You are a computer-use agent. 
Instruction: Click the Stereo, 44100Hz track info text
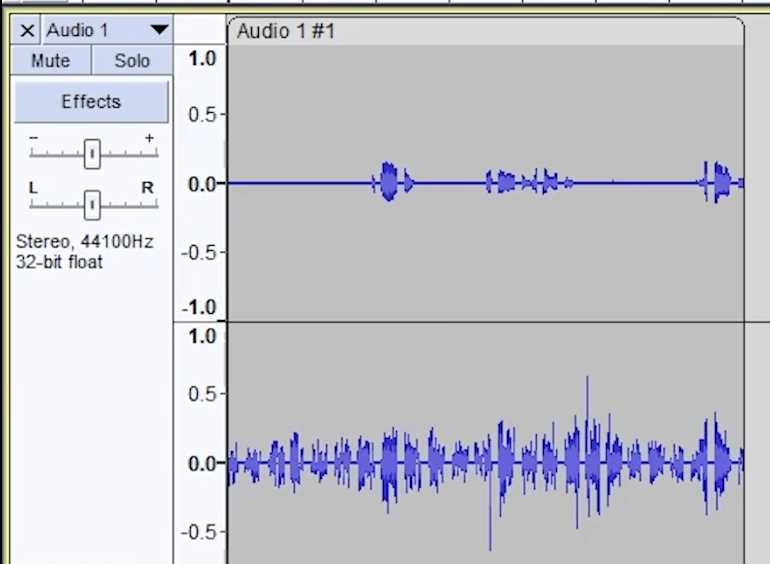pos(85,242)
